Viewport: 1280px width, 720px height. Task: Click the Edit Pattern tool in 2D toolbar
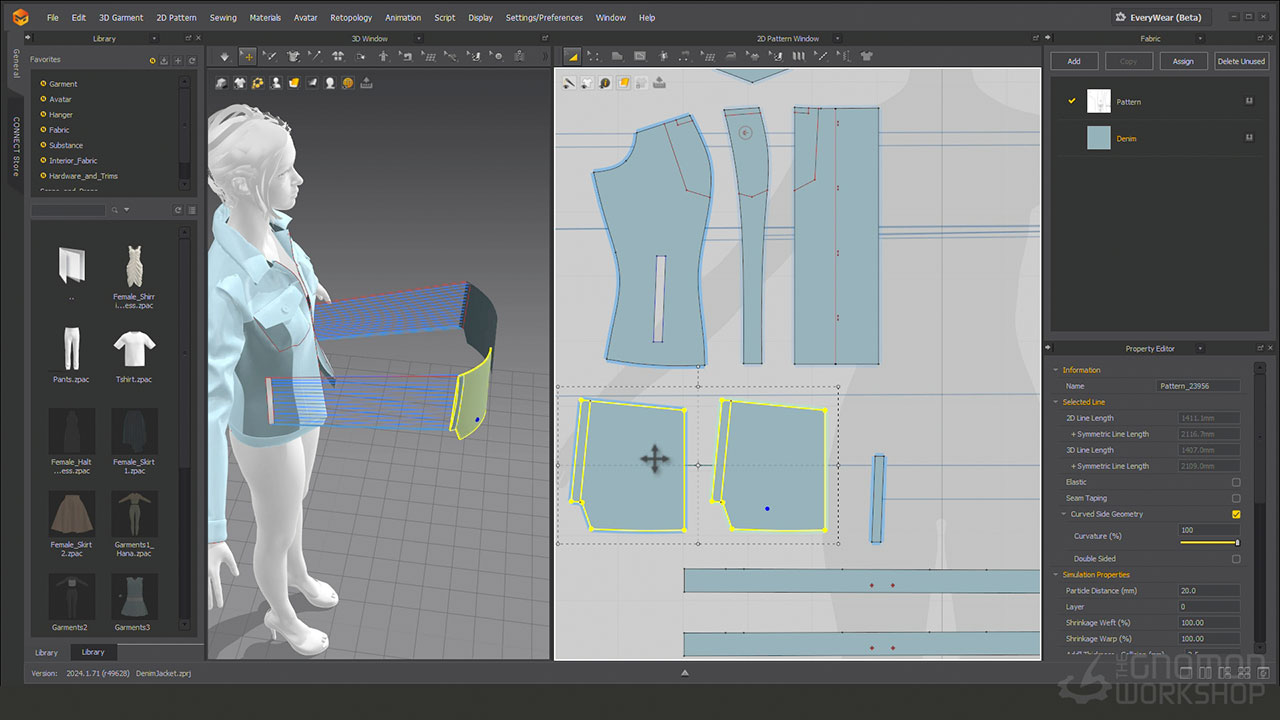595,56
